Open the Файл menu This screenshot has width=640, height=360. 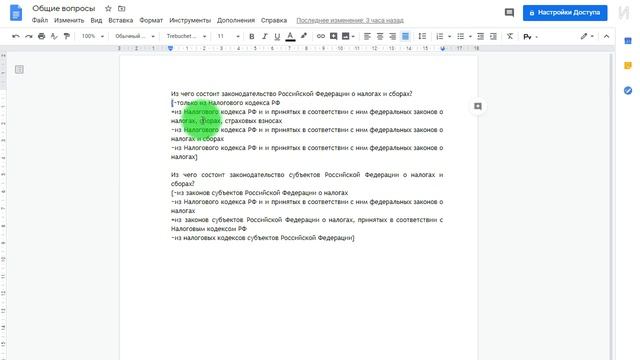click(40, 20)
